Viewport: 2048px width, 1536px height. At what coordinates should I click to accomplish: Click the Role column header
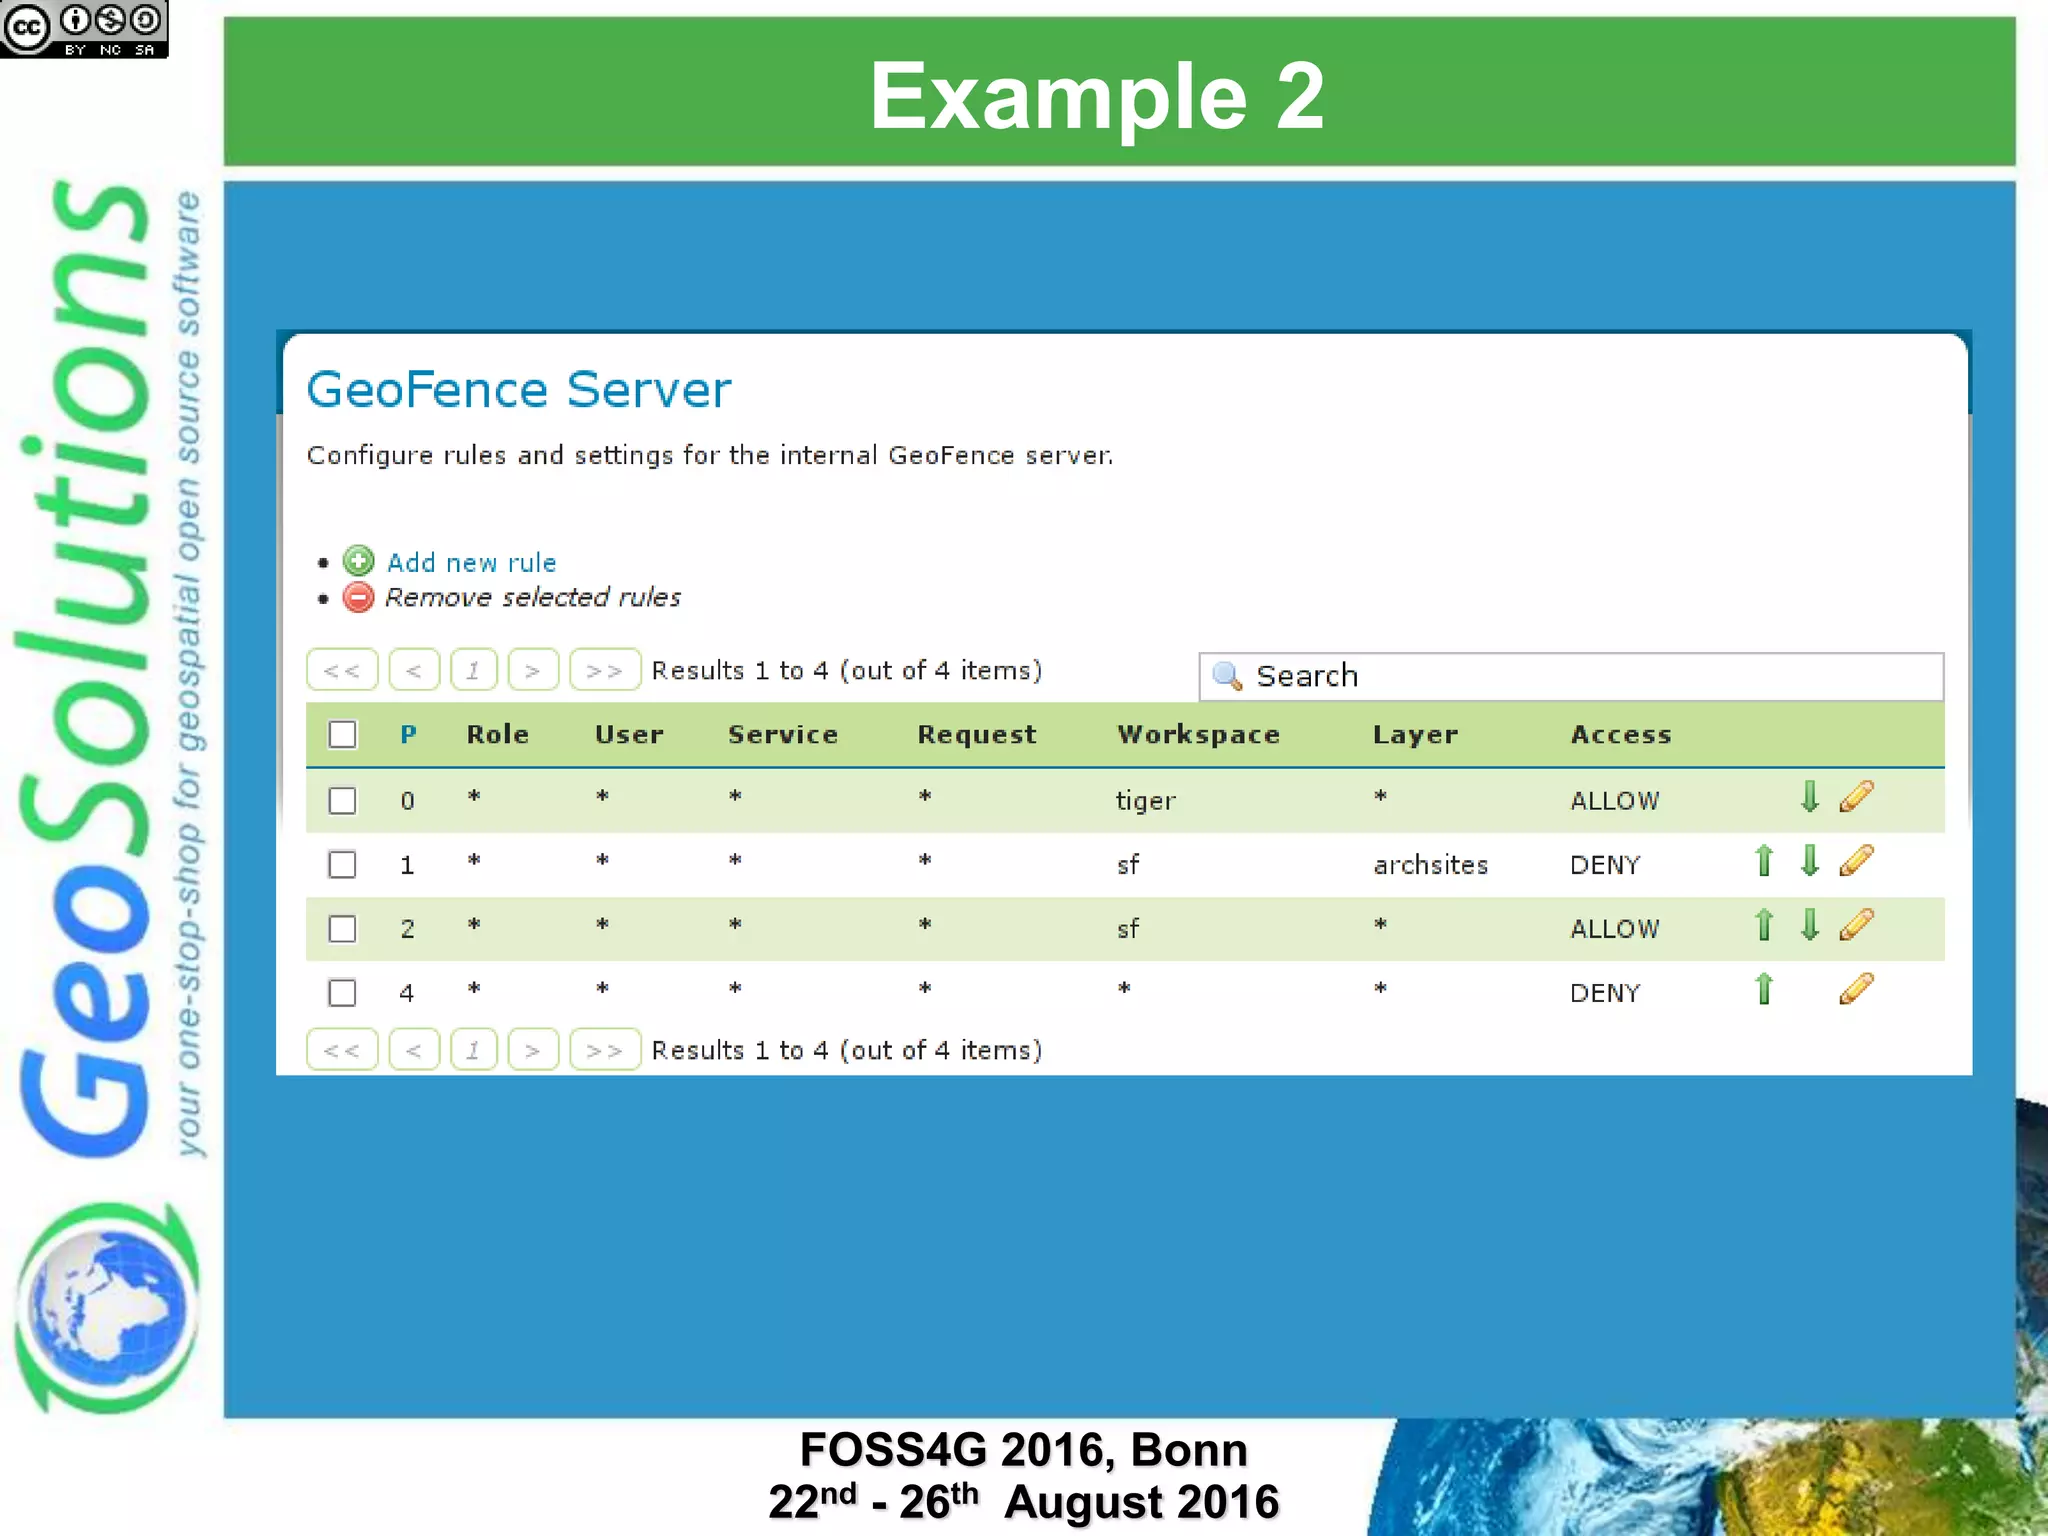coord(497,735)
